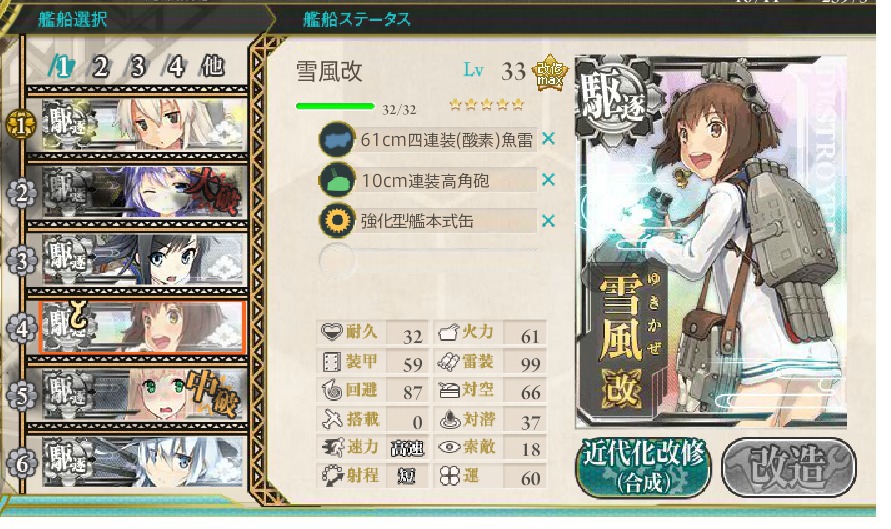Select the torpedo icon for 61cm四連装(酸素)魚雷
Image resolution: width=891 pixels, height=529 pixels.
click(336, 139)
